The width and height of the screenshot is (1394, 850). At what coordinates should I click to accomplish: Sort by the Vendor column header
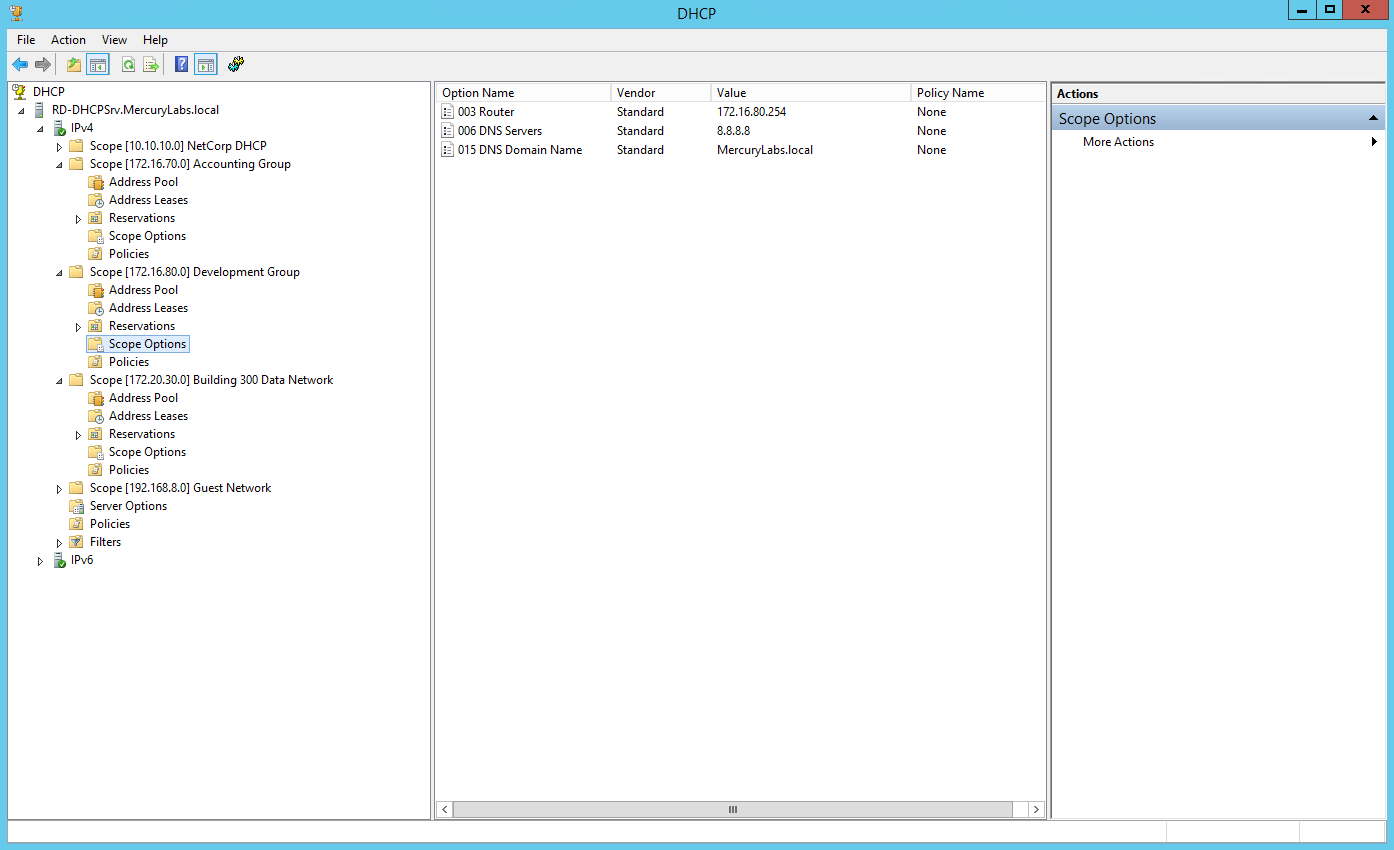[x=661, y=93]
